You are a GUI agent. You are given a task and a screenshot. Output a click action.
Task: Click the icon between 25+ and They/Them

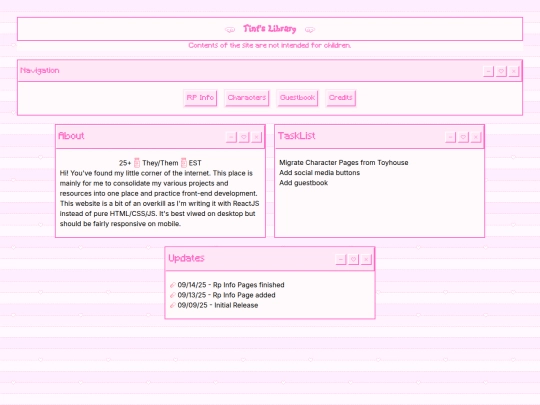click(x=137, y=163)
